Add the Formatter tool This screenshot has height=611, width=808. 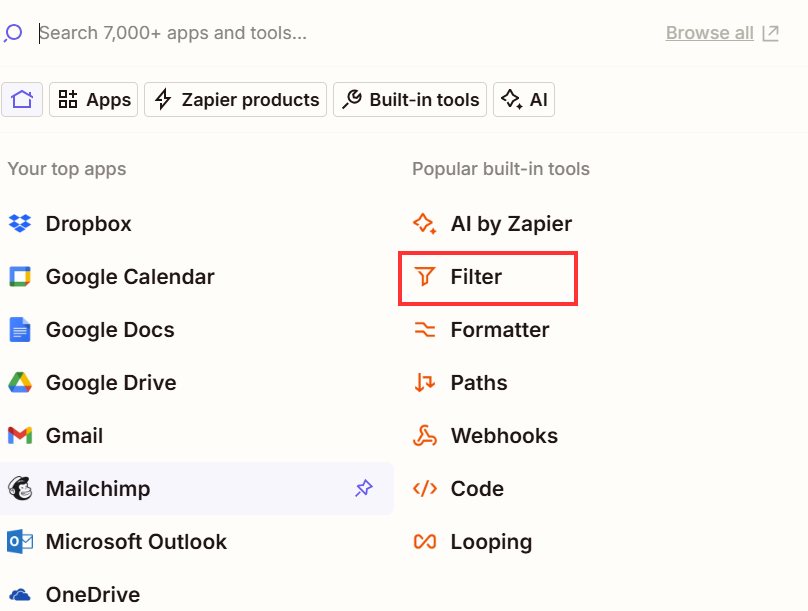tap(499, 330)
